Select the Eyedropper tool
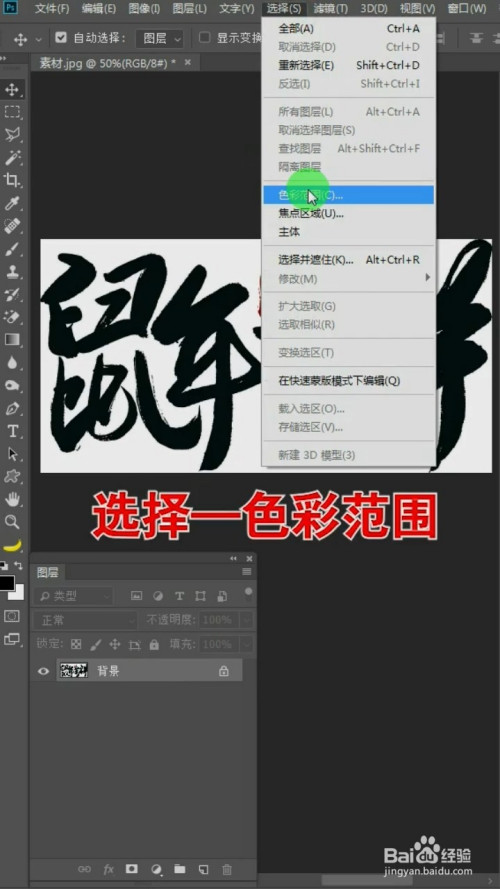The image size is (500, 889). pyautogui.click(x=12, y=204)
